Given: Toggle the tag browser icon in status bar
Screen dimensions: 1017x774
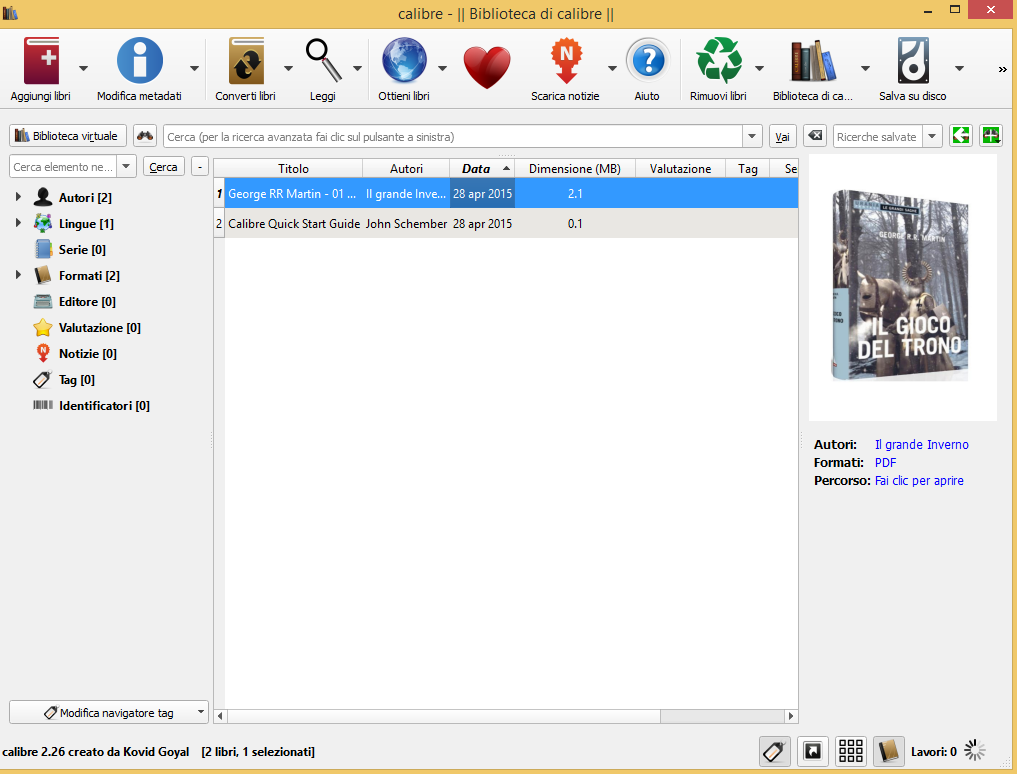Looking at the screenshot, I should (x=774, y=751).
